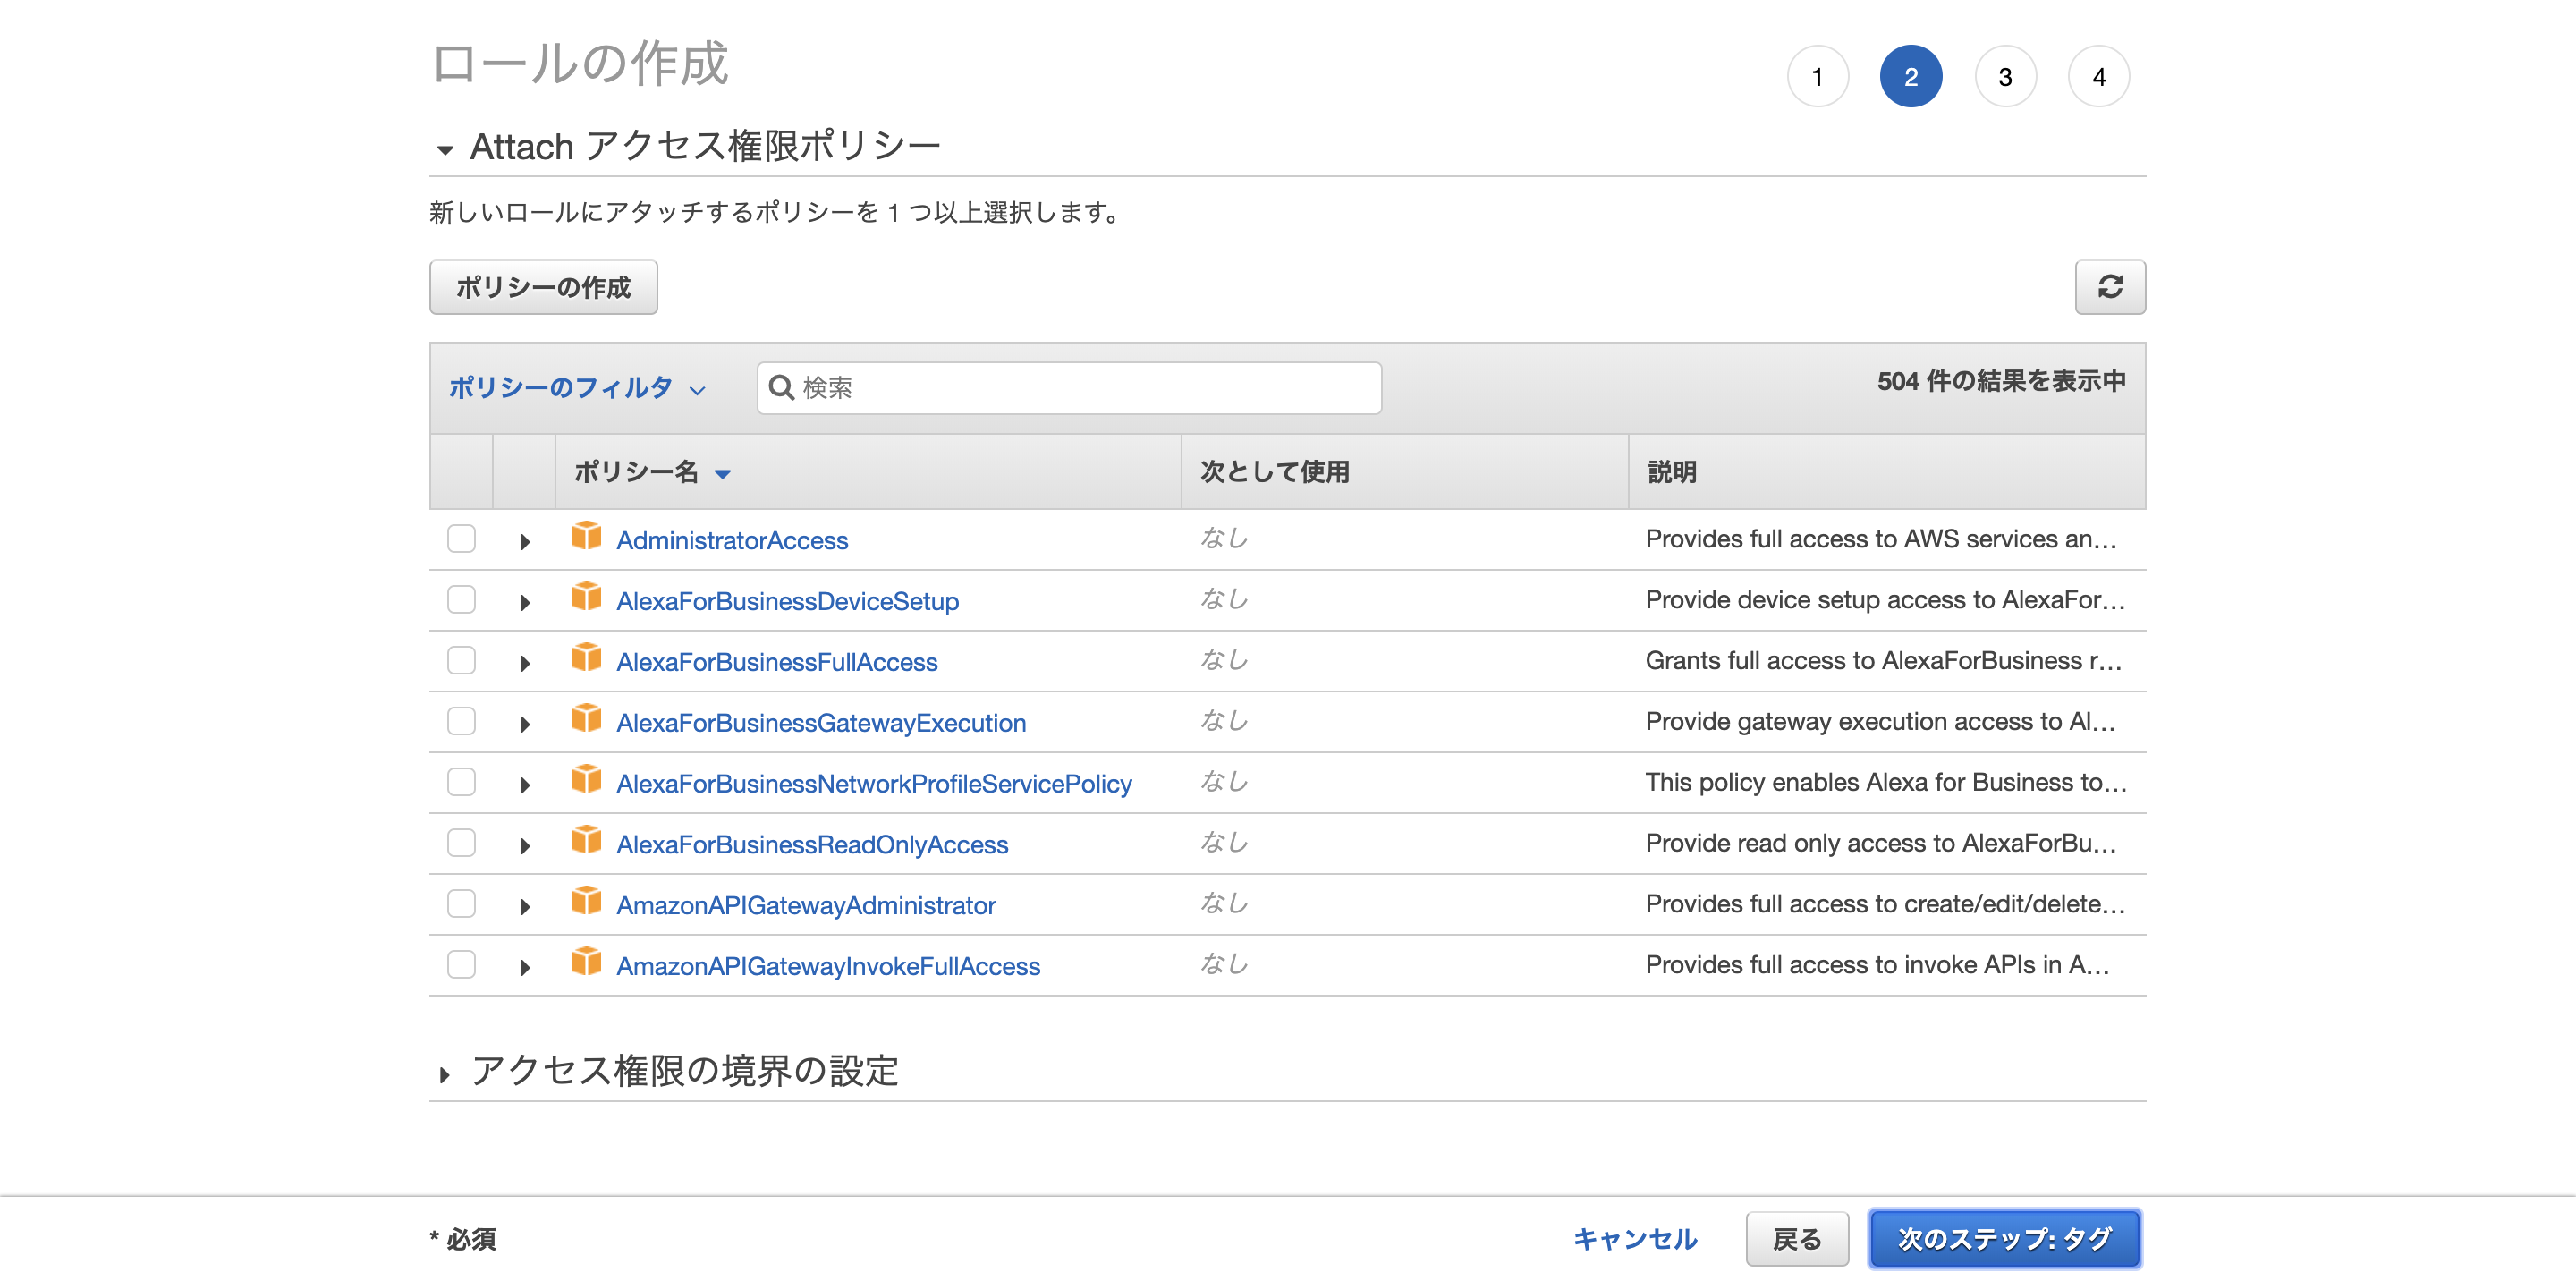
Task: Jump to wizard step 4
Action: 2098,76
